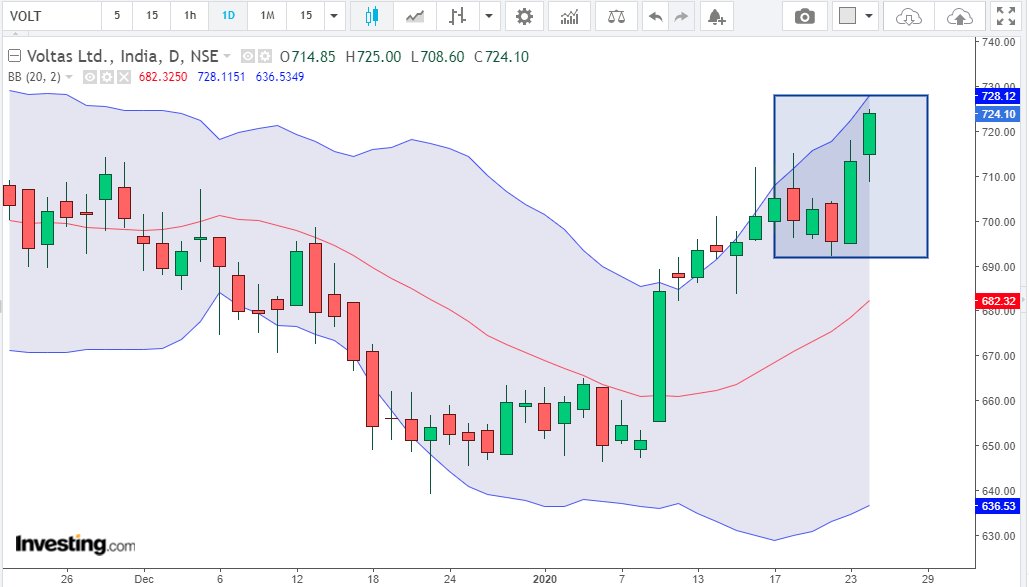Select the 1h interval

(x=190, y=15)
